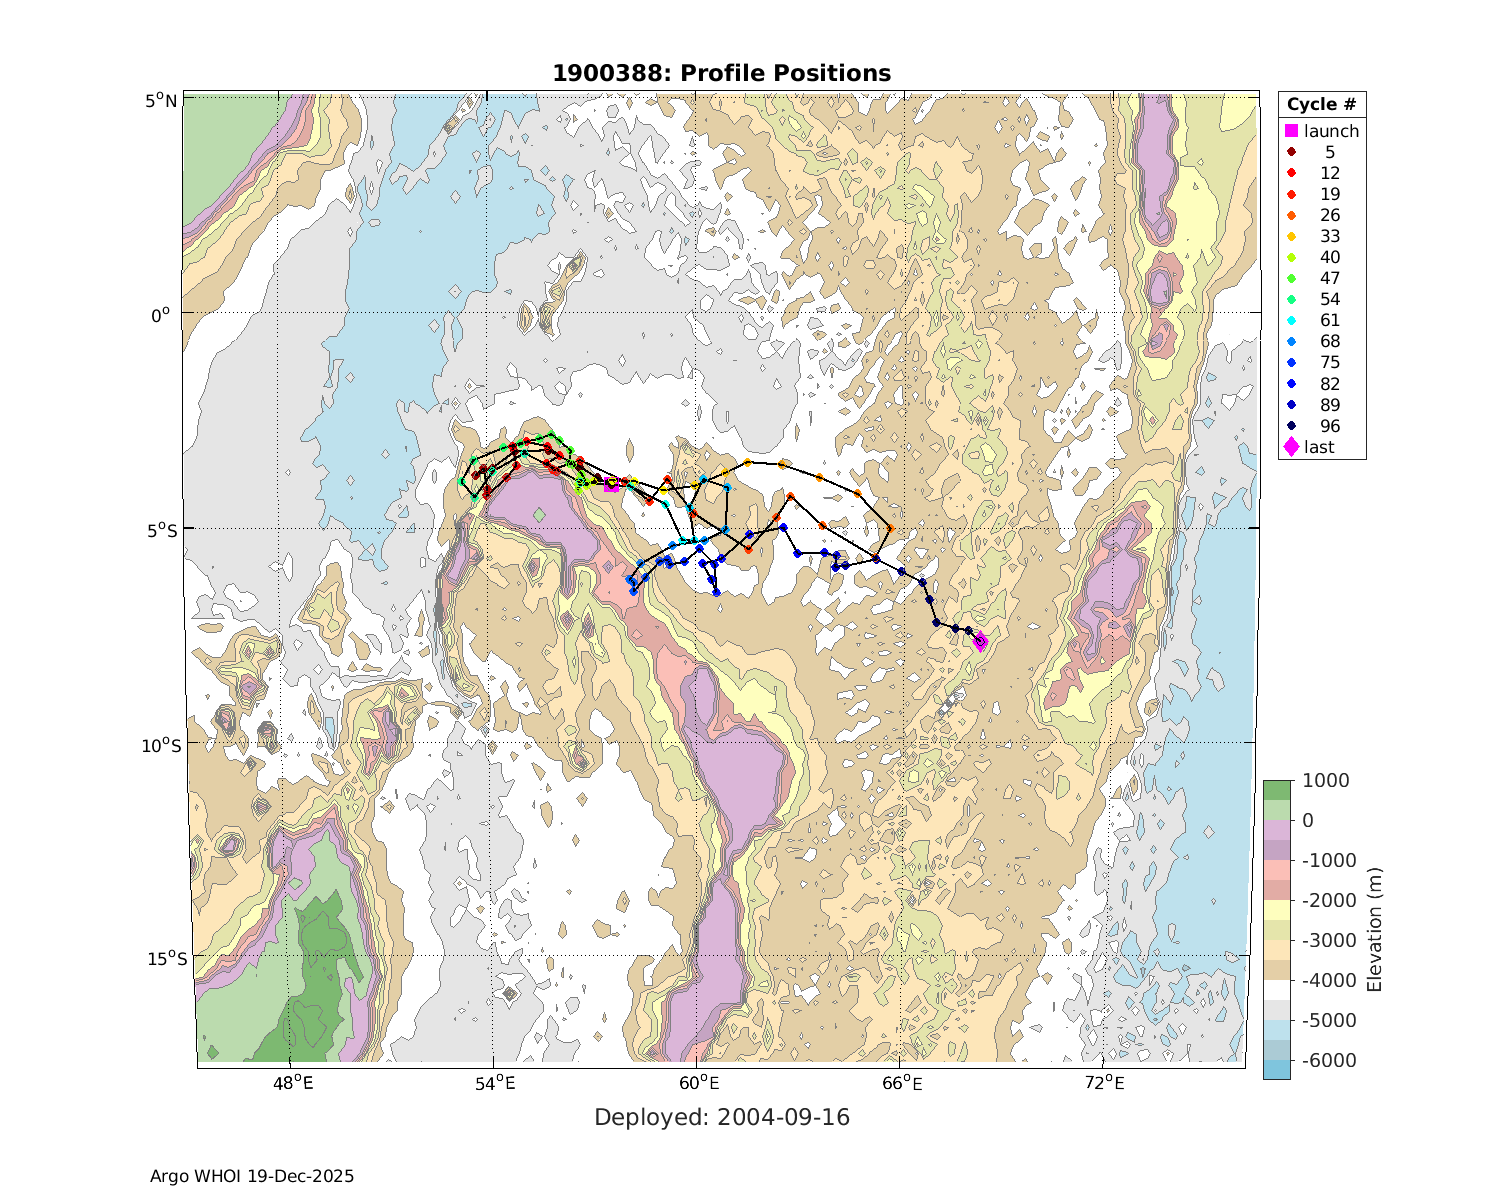Click the plot title "1900388: Profile Positions"
1500x1200 pixels.
click(x=721, y=73)
